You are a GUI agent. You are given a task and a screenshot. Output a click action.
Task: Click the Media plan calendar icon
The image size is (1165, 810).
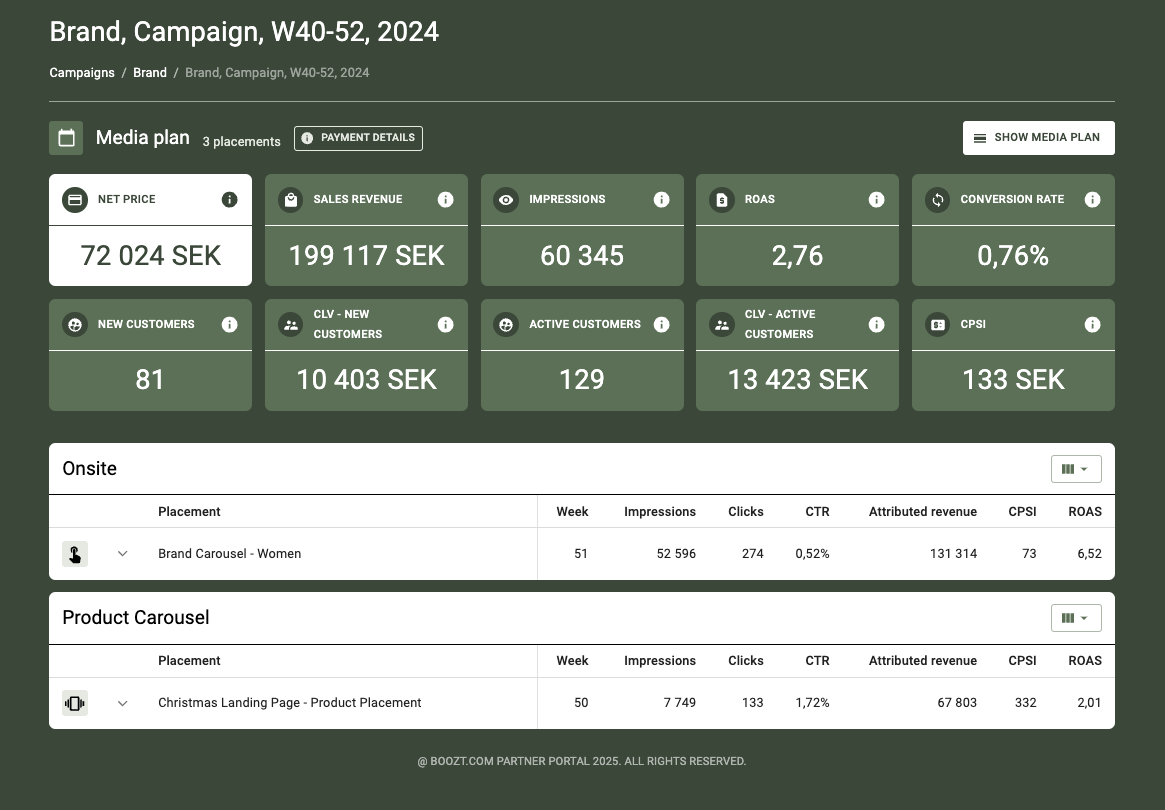(66, 138)
